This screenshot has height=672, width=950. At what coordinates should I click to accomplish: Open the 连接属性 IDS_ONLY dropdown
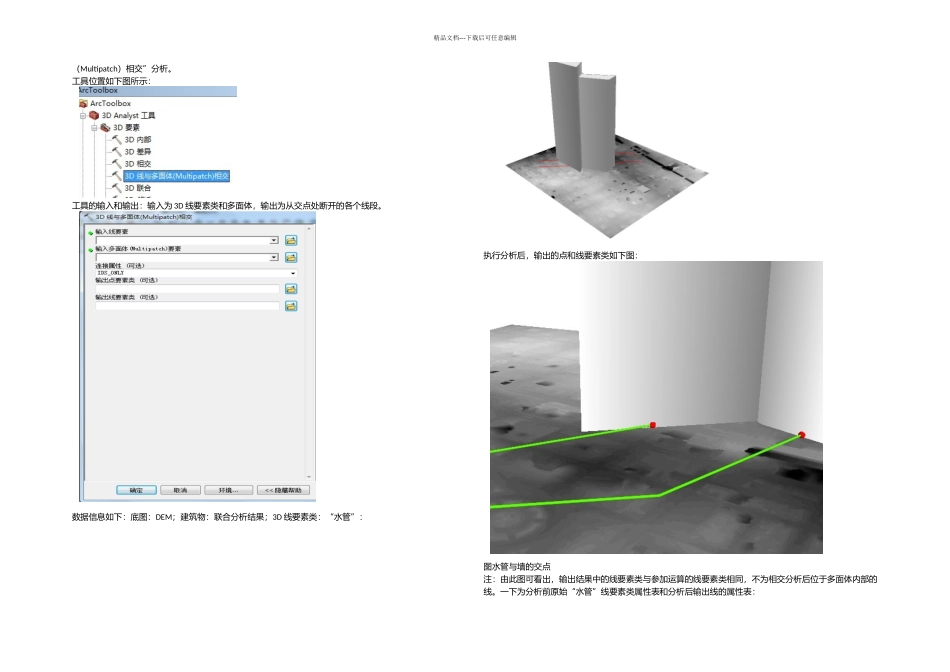293,273
